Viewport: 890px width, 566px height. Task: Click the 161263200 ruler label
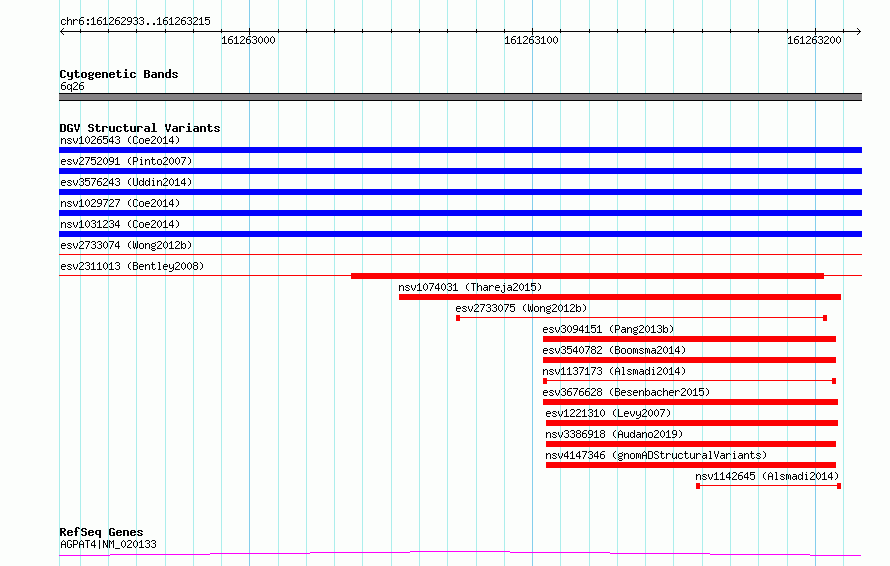pyautogui.click(x=814, y=40)
